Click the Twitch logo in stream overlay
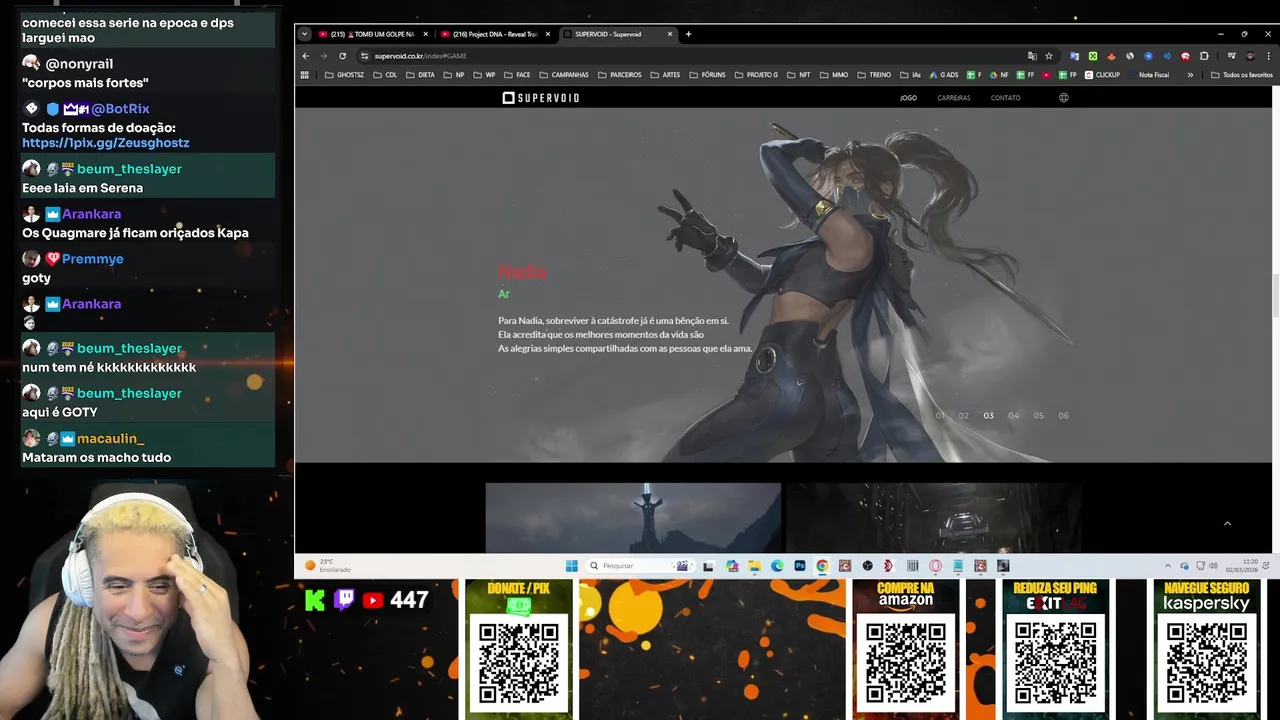1280x720 pixels. tap(343, 600)
